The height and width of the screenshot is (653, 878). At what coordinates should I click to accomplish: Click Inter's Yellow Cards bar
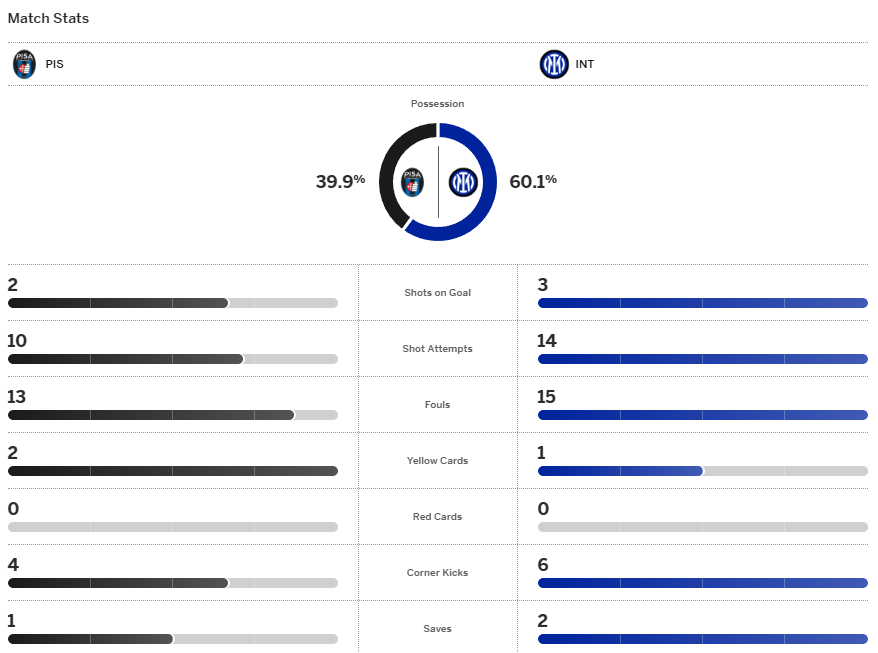[702, 471]
